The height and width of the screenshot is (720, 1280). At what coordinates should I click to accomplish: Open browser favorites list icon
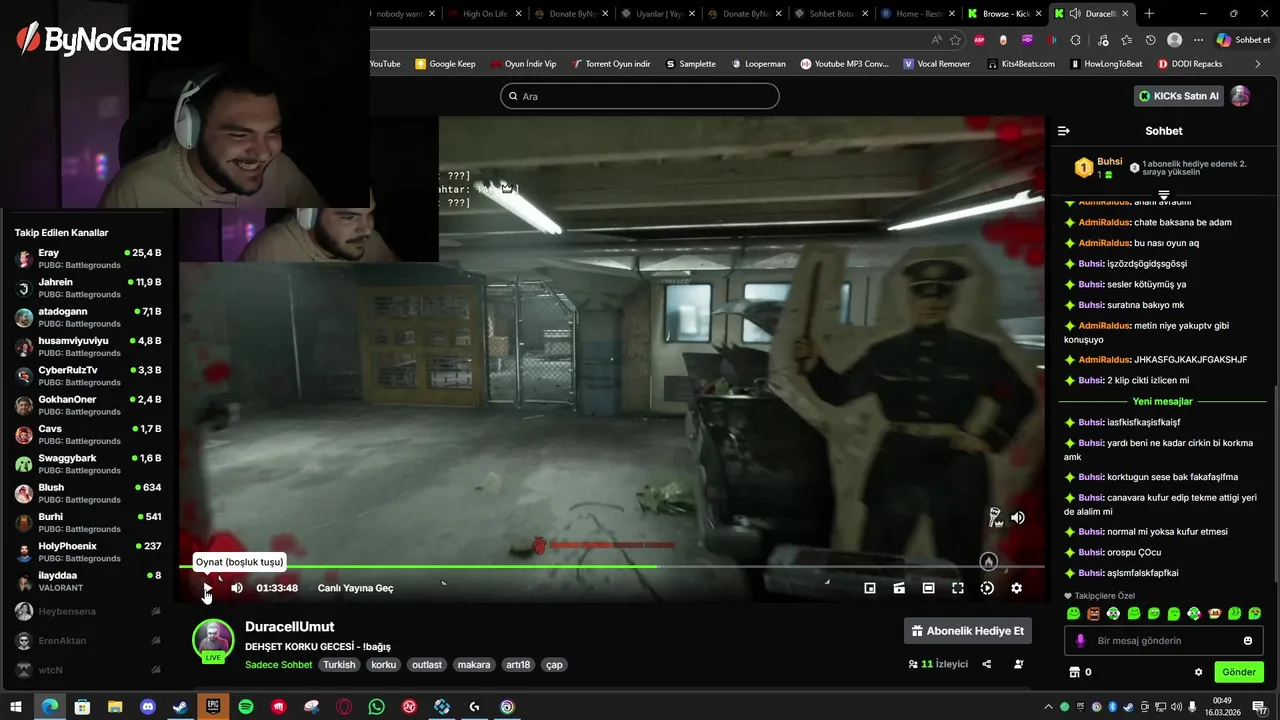click(x=1127, y=40)
